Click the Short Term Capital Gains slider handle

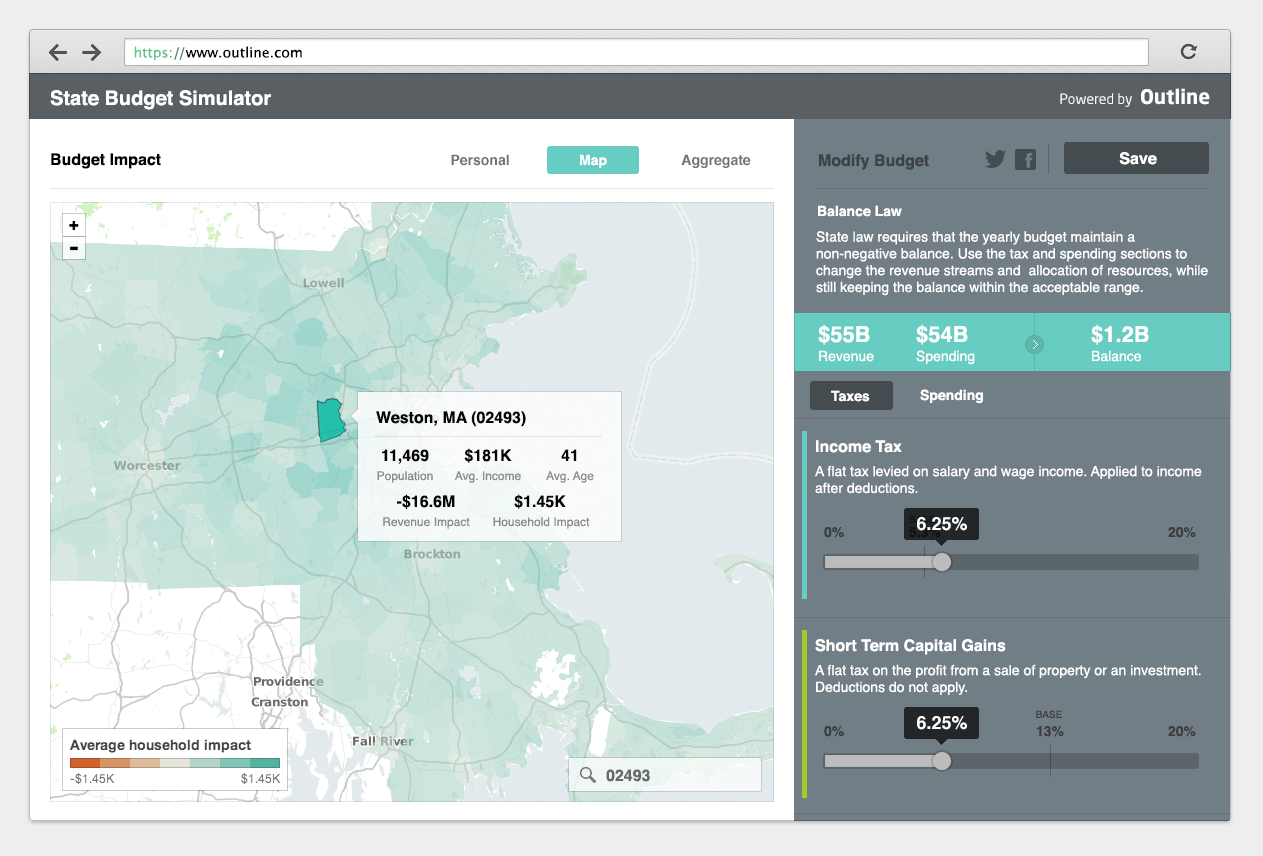click(x=941, y=761)
